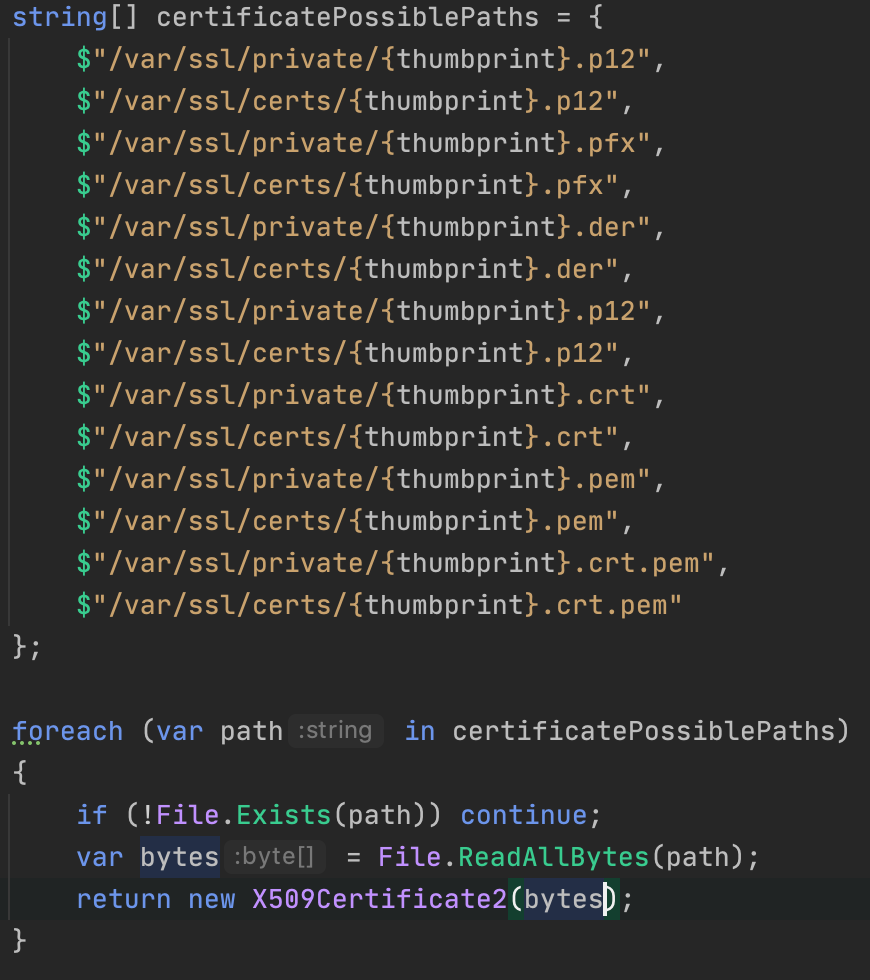Click the /var/ssl/certs/{thumbprint}.crt.pem path string
Viewport: 870px width, 980px height.
(379, 605)
